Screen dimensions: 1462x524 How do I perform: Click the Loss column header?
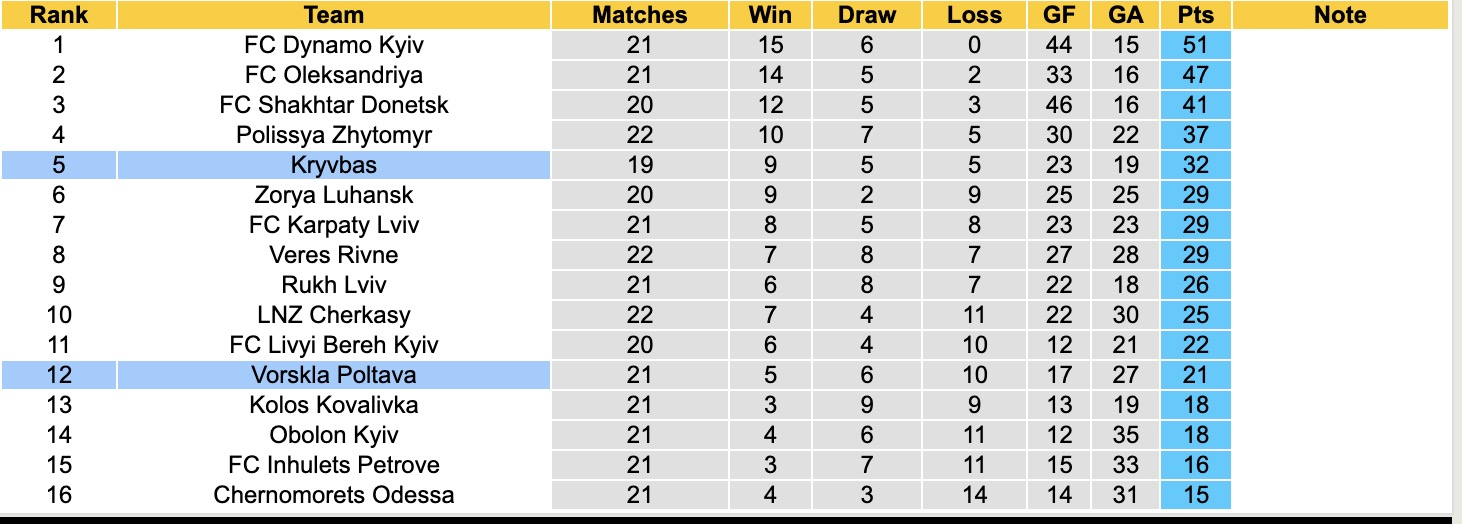point(974,15)
